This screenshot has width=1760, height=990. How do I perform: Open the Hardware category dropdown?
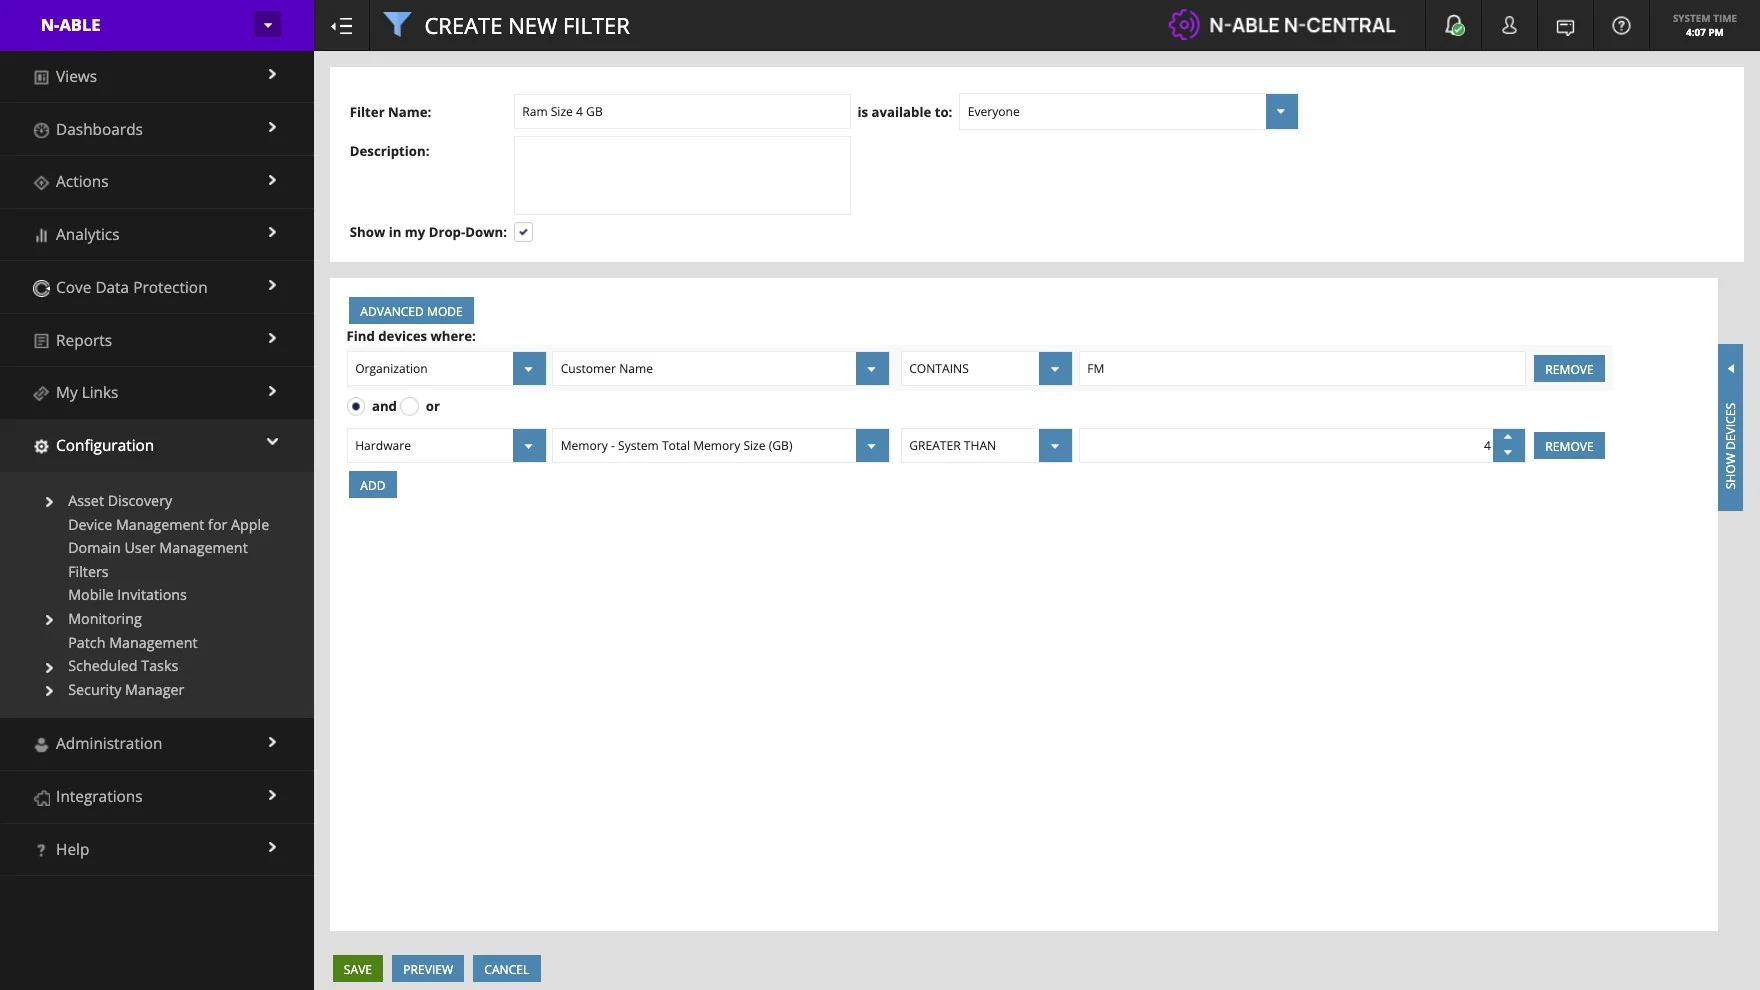529,446
